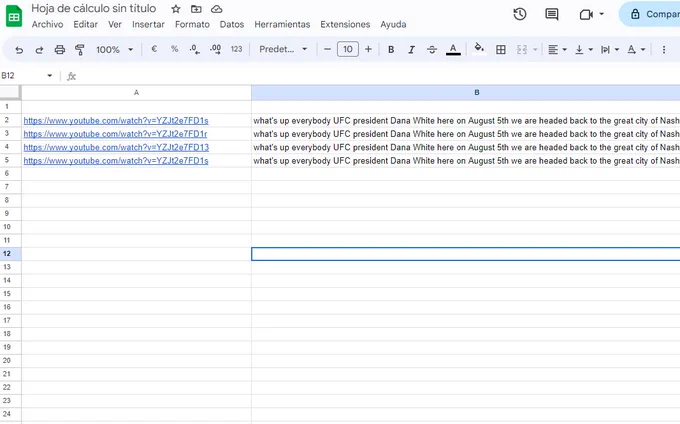
Task: Open YouTube link ending FD13 in row 4
Action: 116,147
